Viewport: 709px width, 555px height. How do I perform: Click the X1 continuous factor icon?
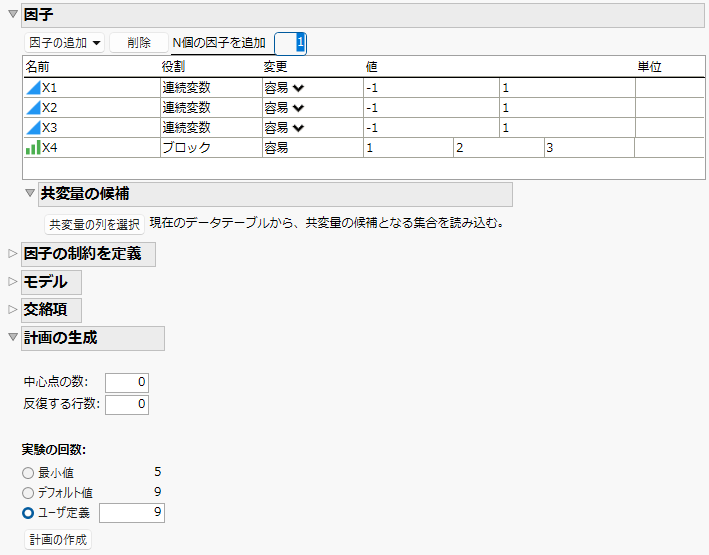pyautogui.click(x=33, y=88)
